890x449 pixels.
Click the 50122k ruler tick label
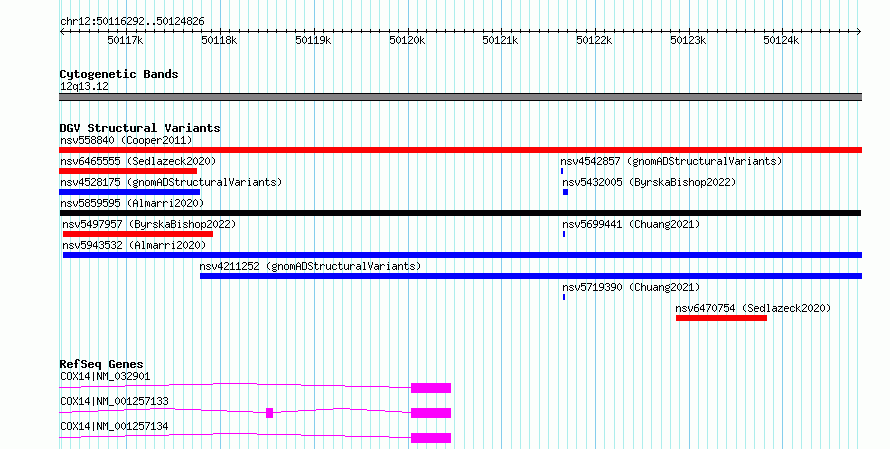click(594, 40)
